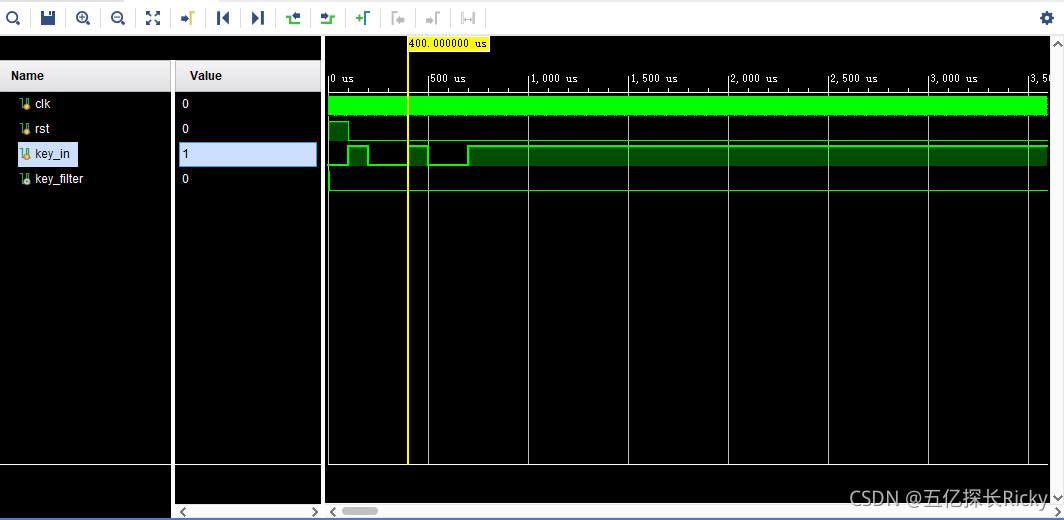The image size is (1064, 520).
Task: Click the rst value 0
Action: click(185, 129)
